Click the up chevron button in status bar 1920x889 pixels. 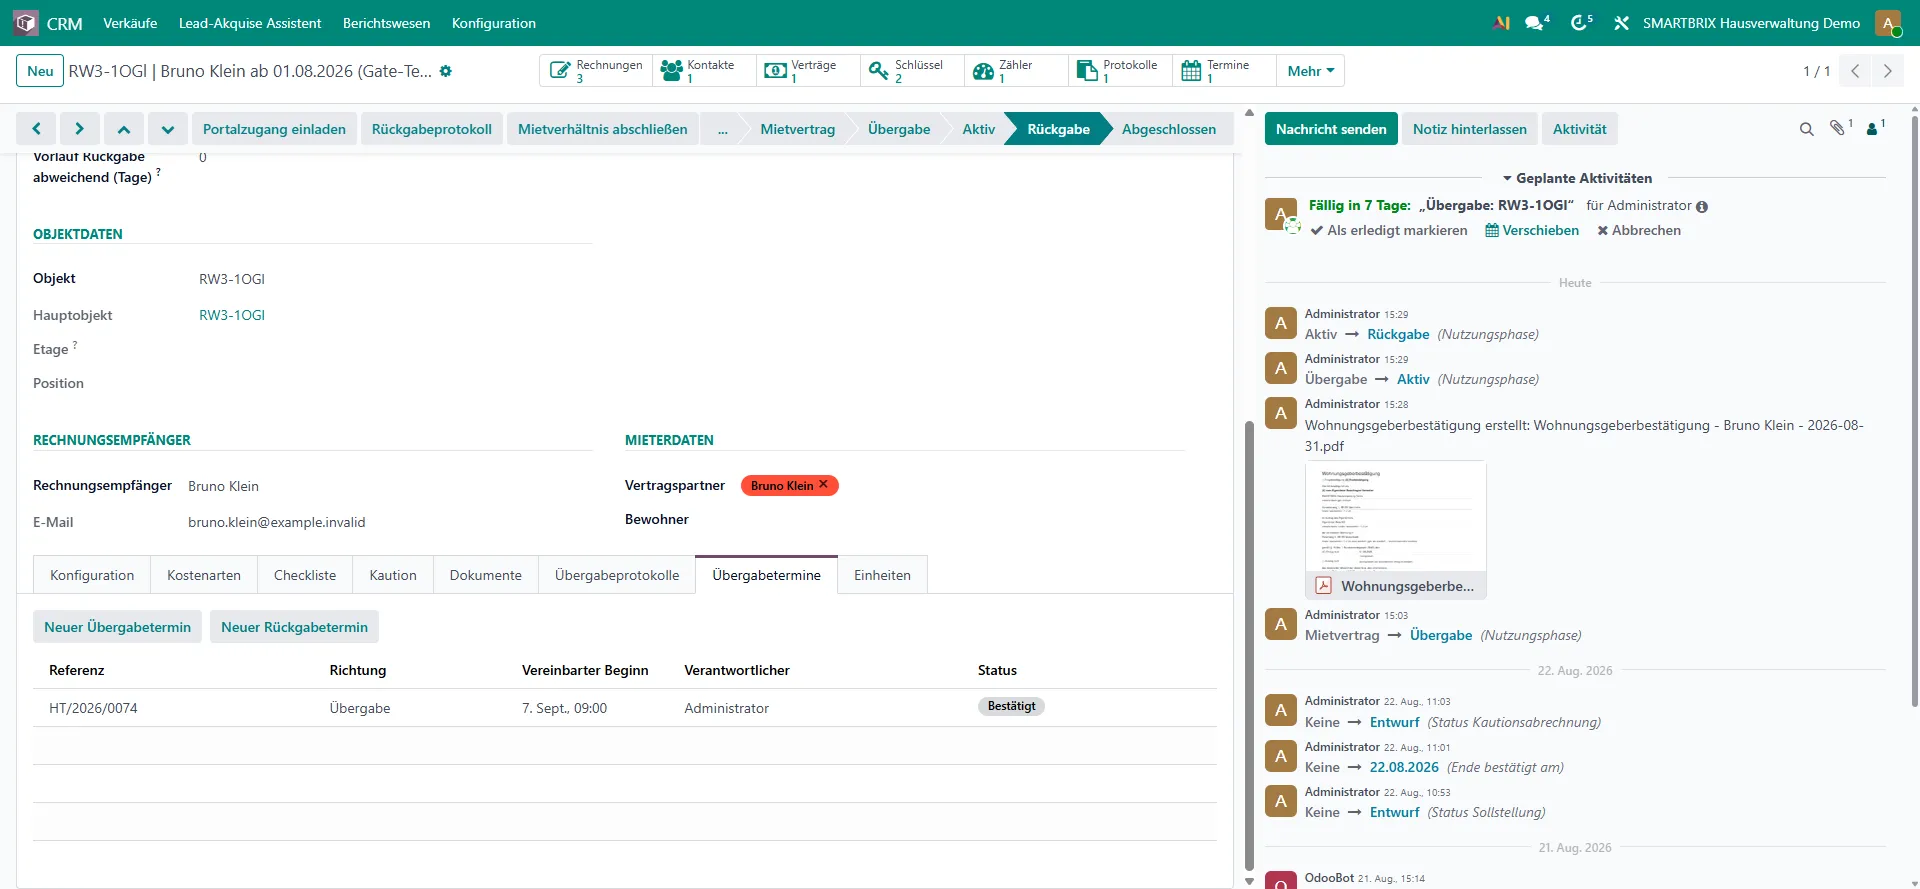pyautogui.click(x=124, y=129)
